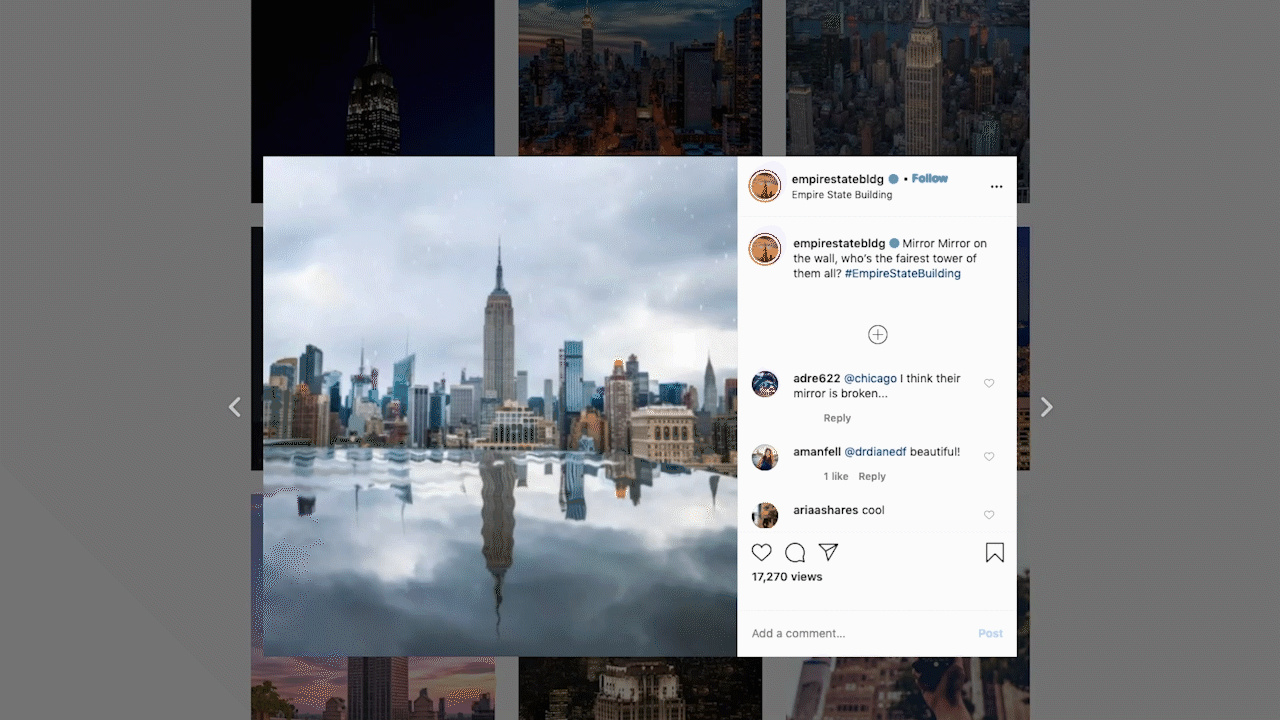Reply to amanfell's comment

click(872, 477)
